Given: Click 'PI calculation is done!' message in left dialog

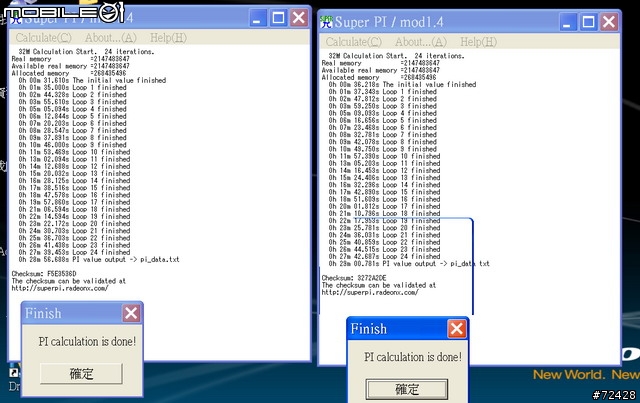Looking at the screenshot, I should 87,341.
